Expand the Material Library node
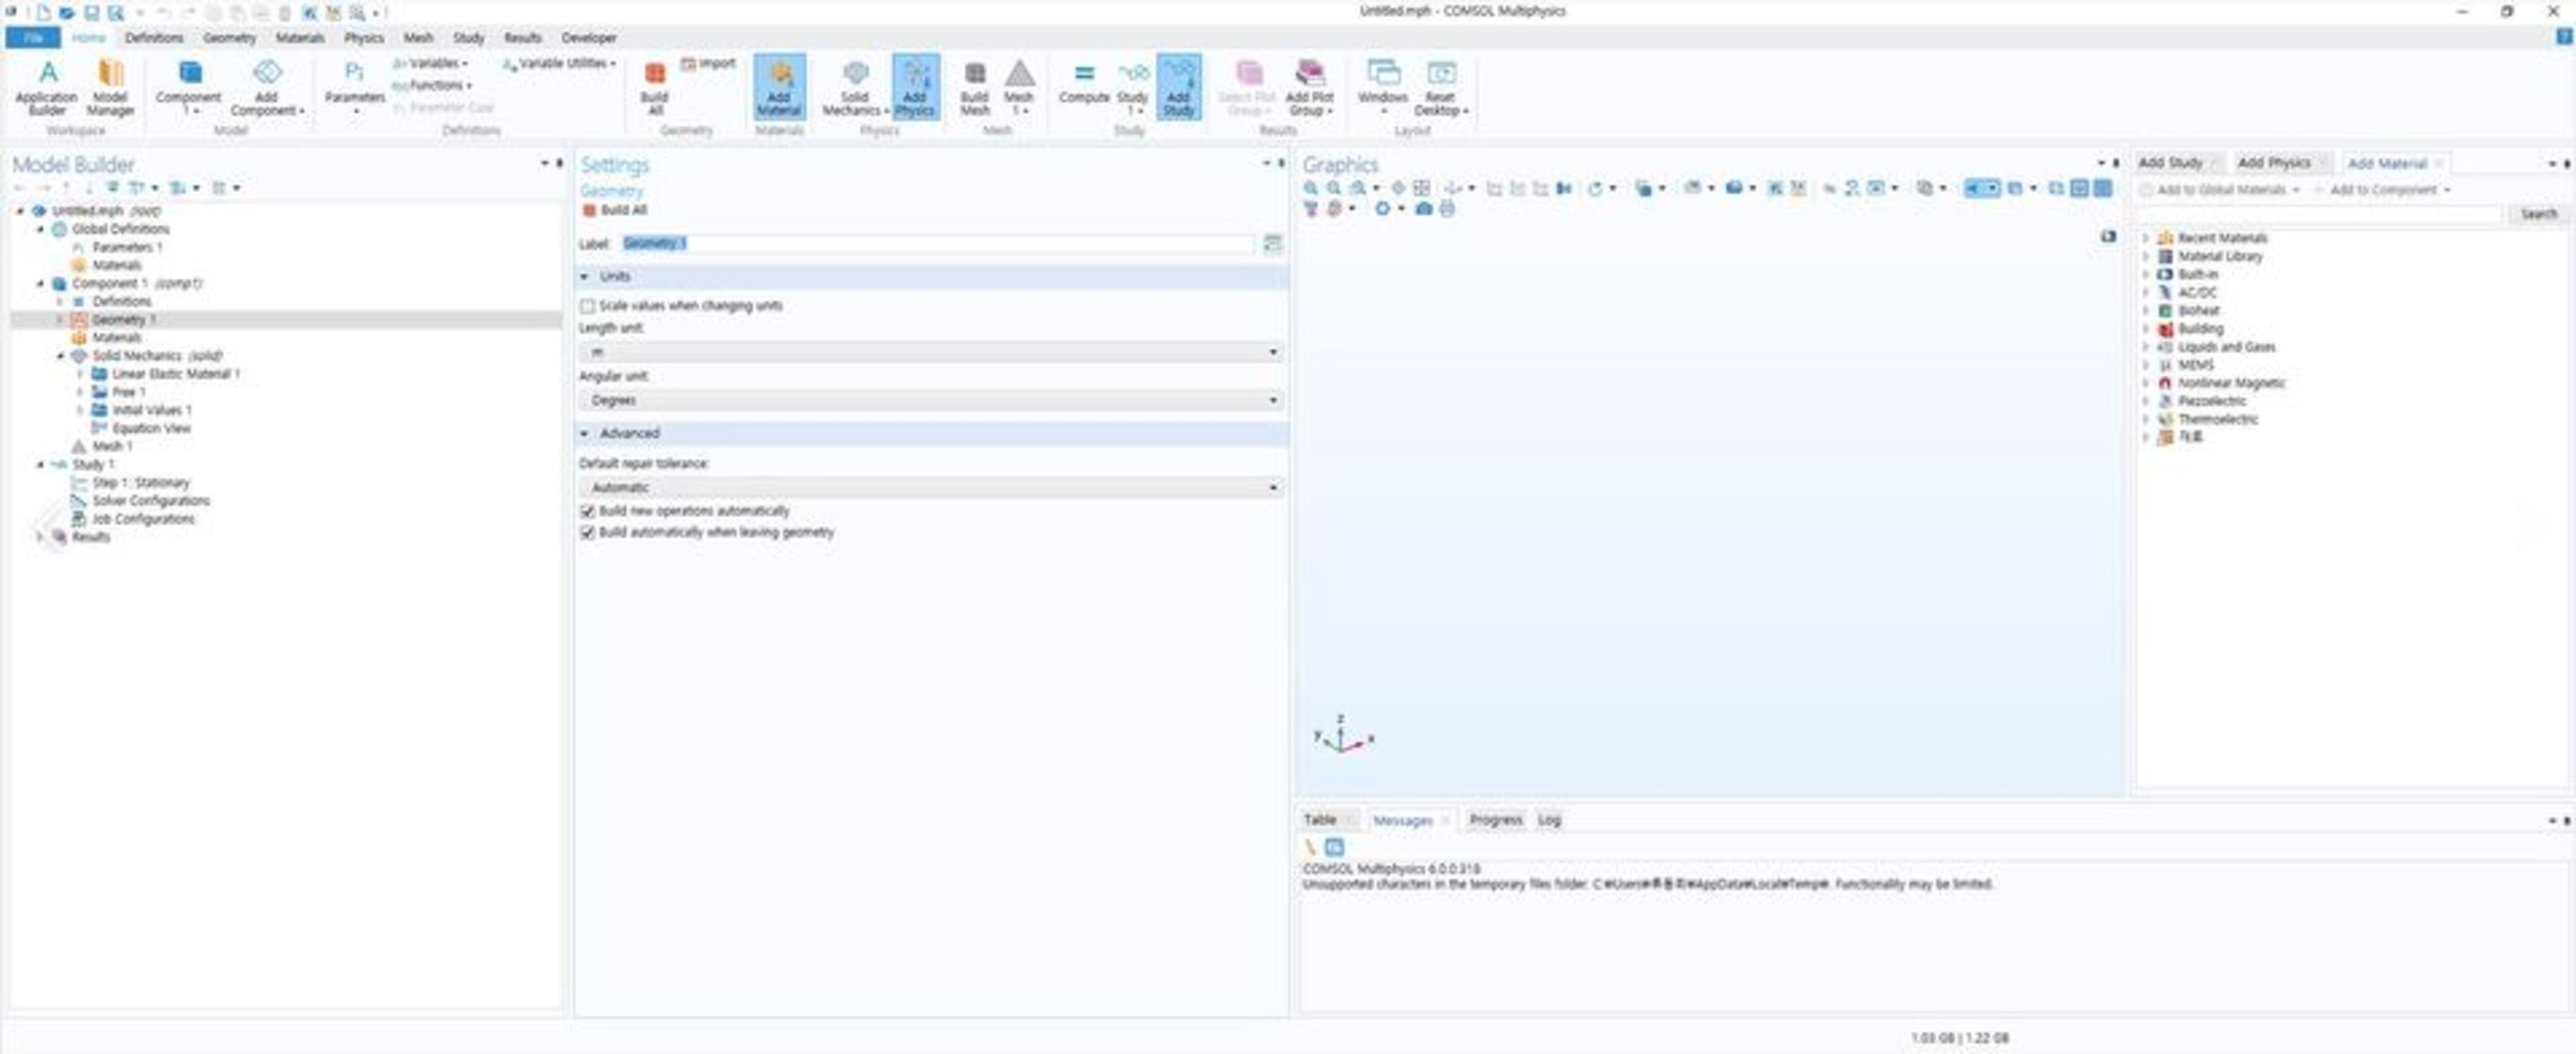 (x=2146, y=256)
